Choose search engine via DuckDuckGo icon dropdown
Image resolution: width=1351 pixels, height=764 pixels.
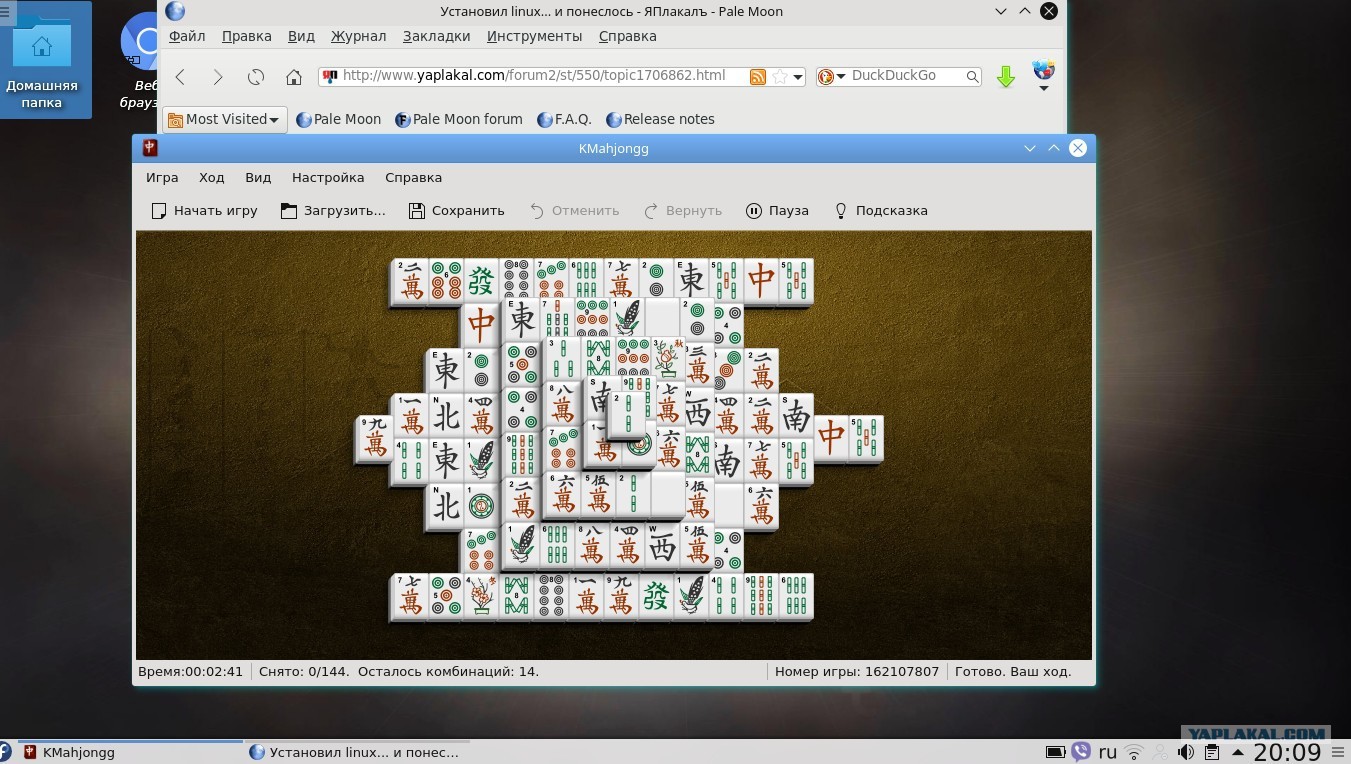coord(831,76)
